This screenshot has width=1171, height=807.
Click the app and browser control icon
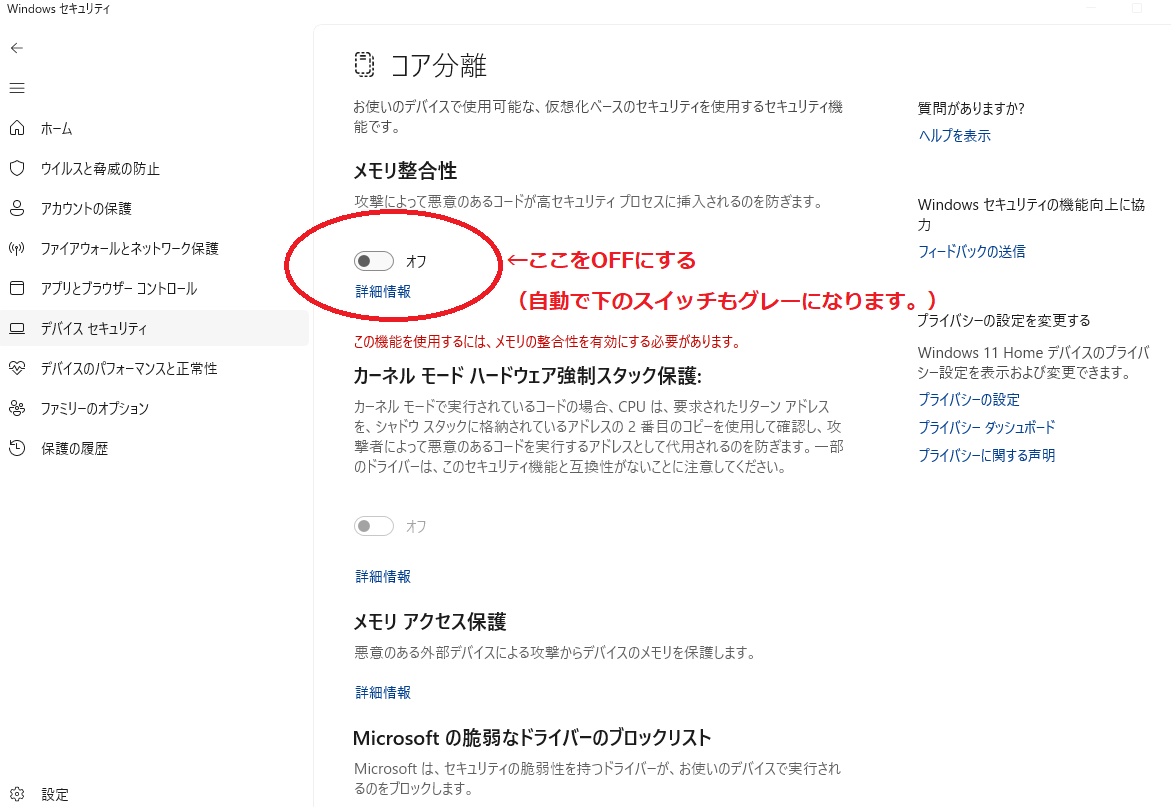coord(17,288)
